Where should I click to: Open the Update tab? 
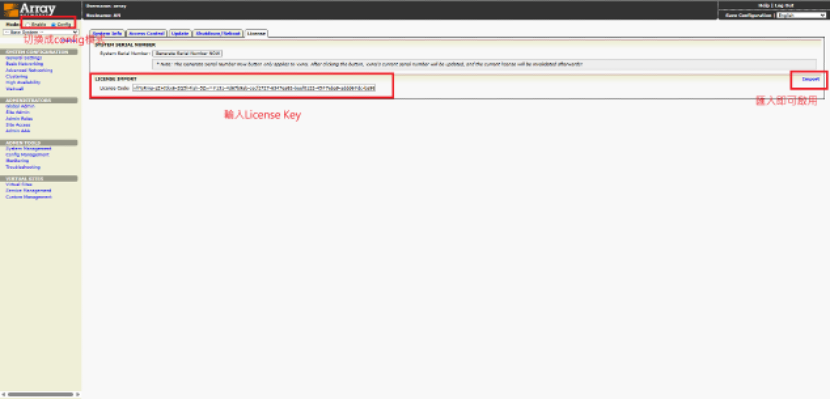(x=180, y=33)
